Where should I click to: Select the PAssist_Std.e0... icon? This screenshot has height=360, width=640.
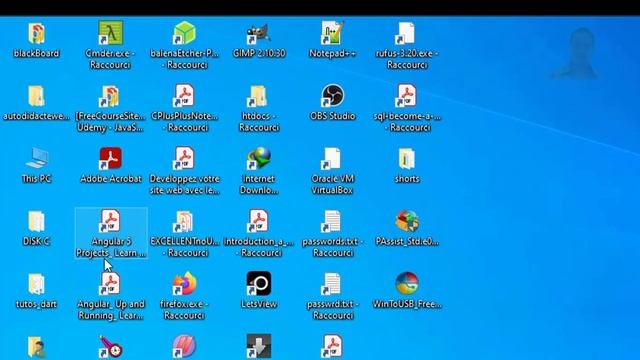click(407, 221)
